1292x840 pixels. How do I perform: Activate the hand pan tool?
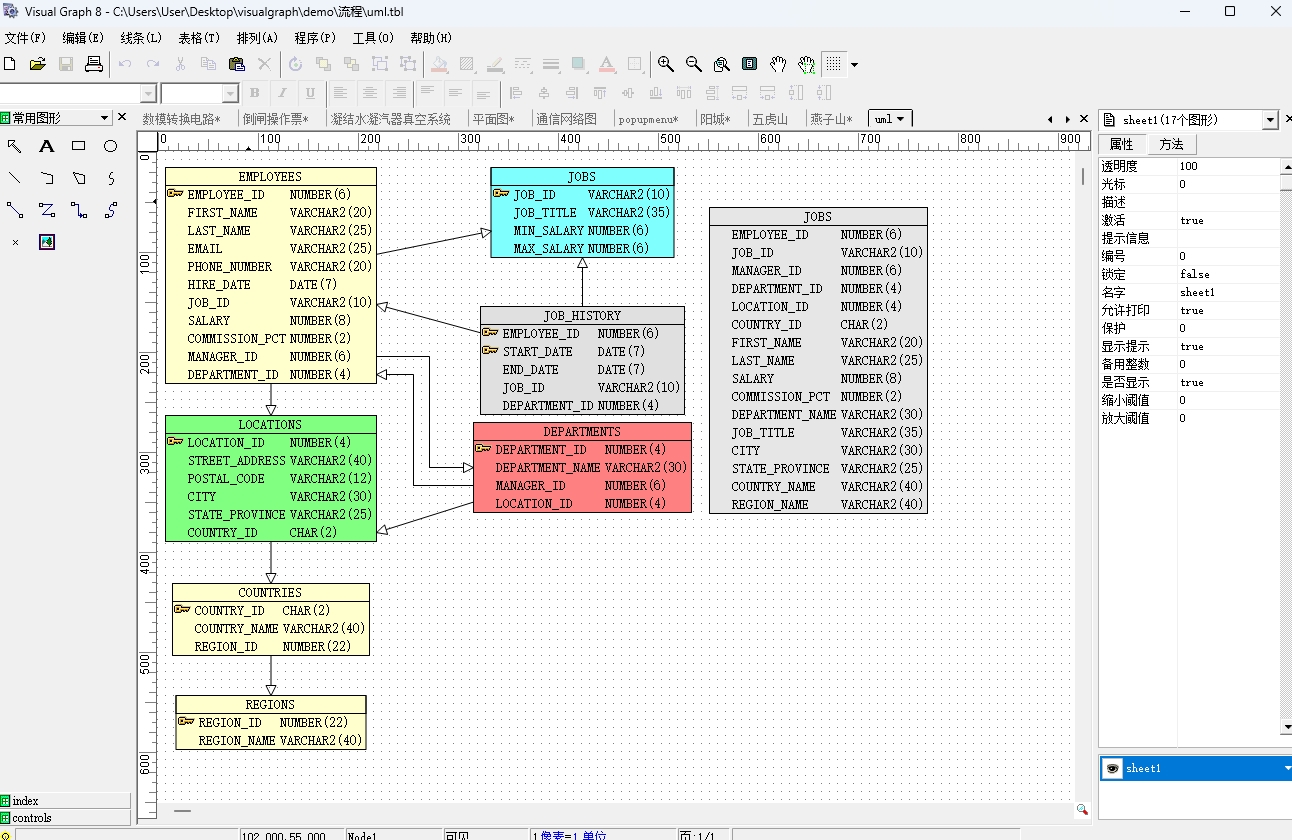[778, 64]
